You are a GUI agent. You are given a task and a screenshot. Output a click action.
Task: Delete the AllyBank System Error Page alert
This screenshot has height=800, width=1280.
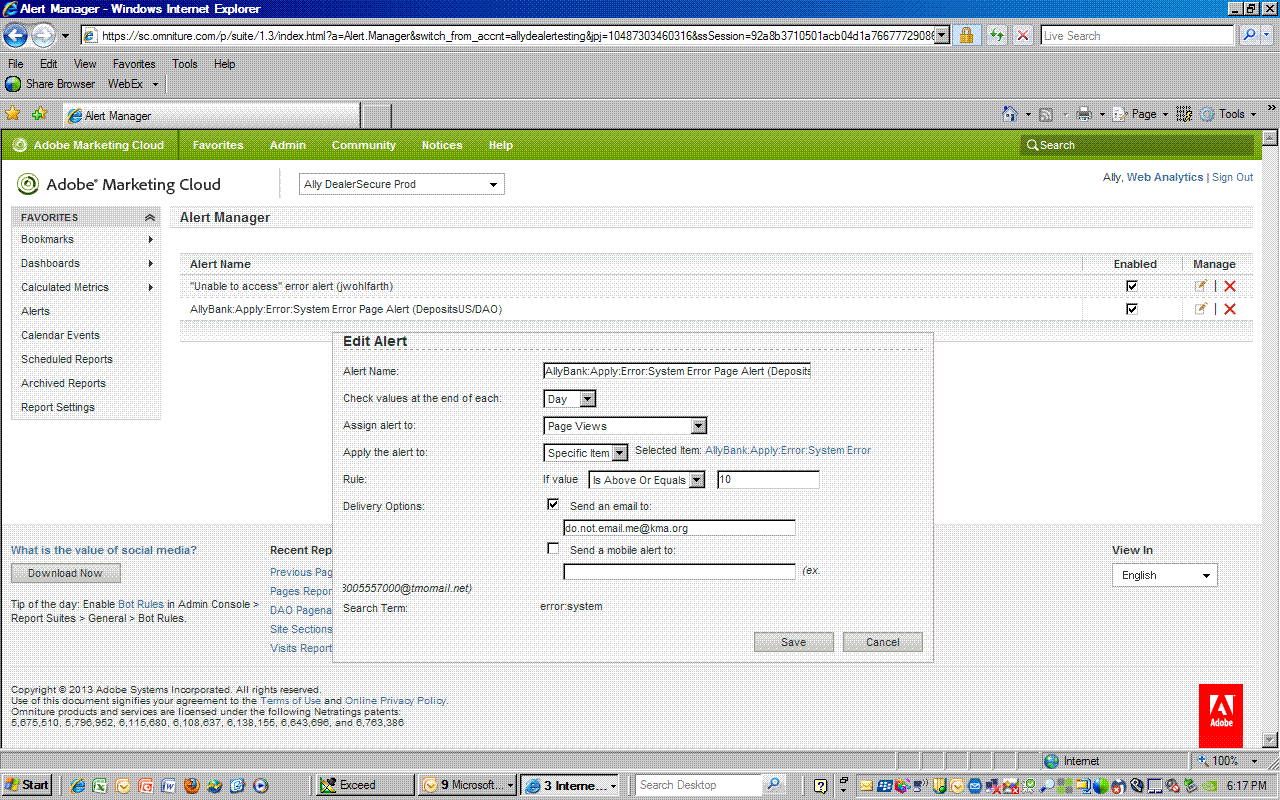click(x=1230, y=309)
